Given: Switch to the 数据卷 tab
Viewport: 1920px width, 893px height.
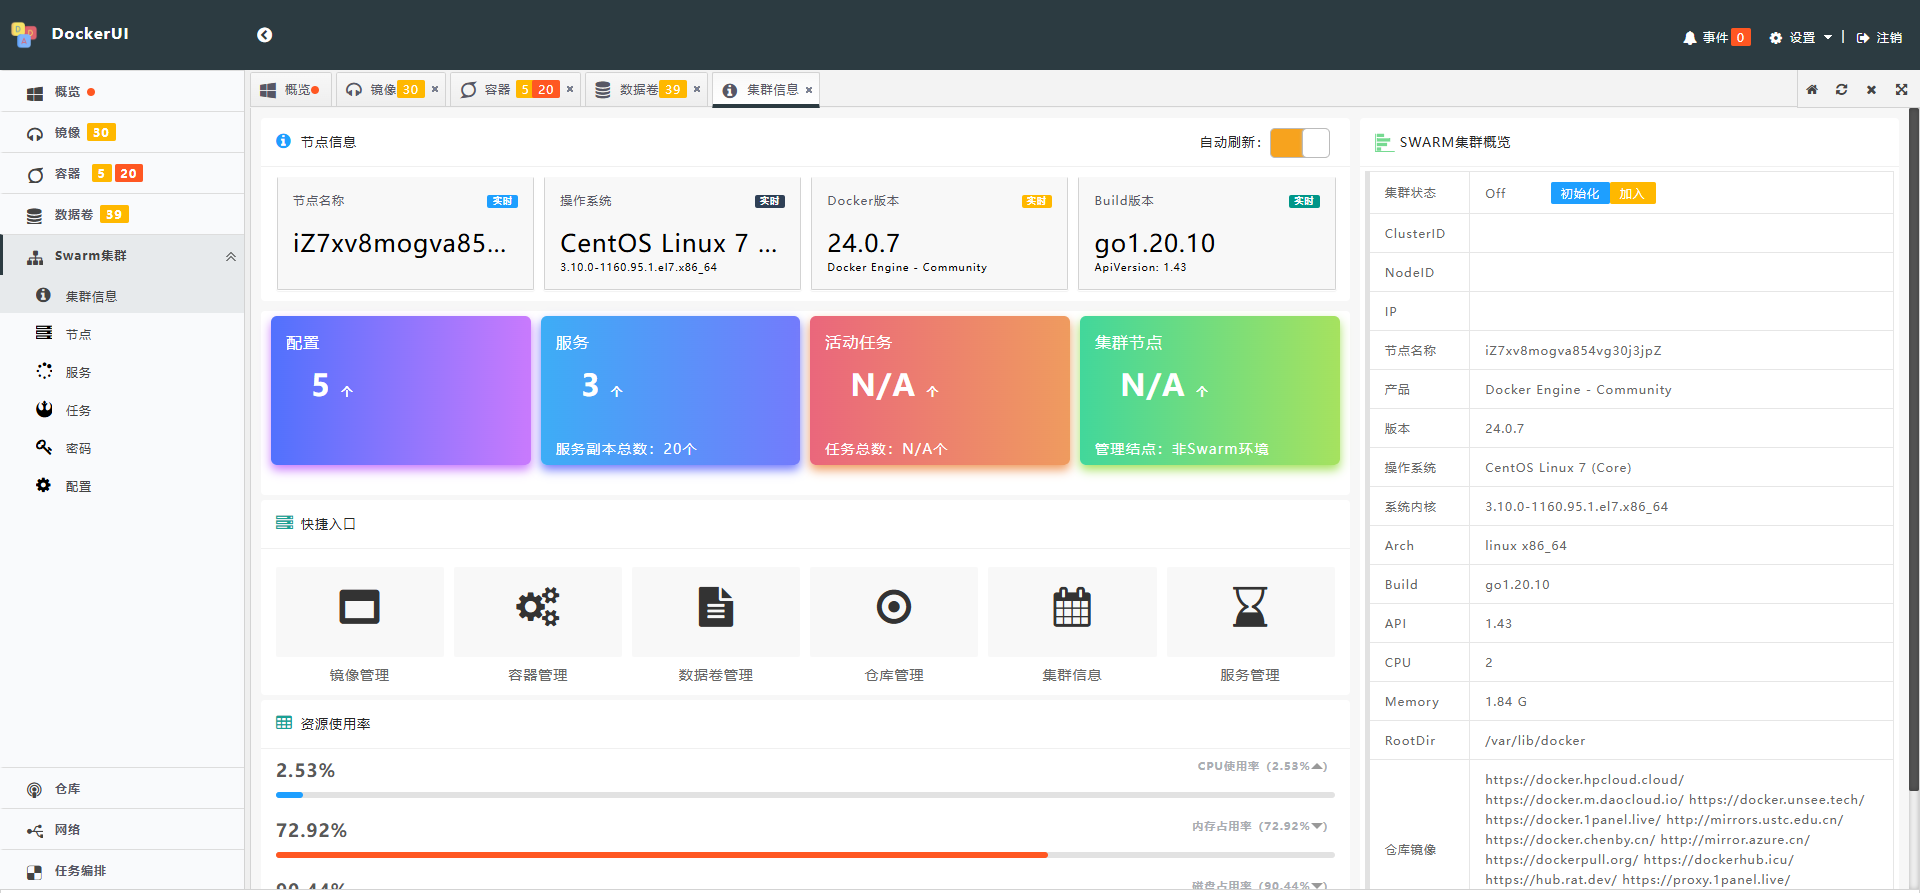Looking at the screenshot, I should pyautogui.click(x=638, y=90).
